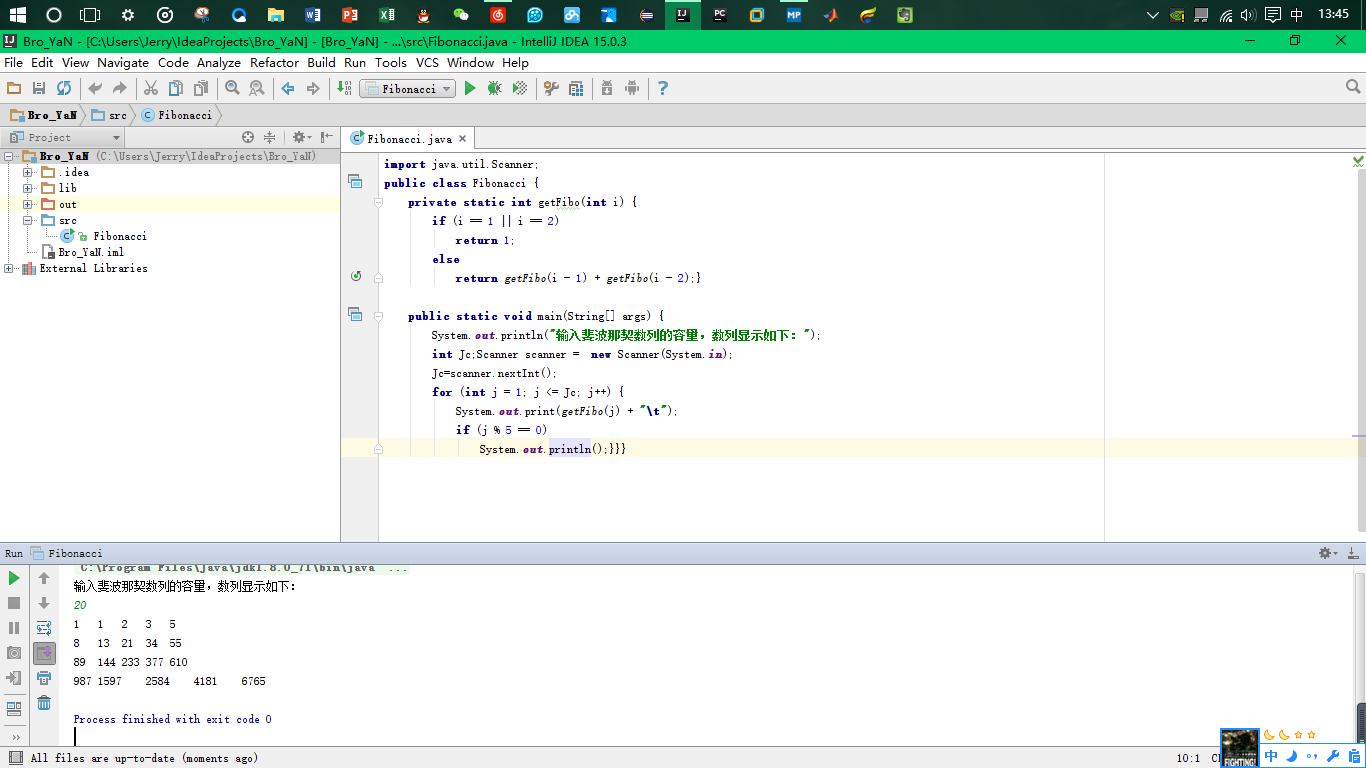The image size is (1366, 768).
Task: Open the VCS menu
Action: (427, 62)
